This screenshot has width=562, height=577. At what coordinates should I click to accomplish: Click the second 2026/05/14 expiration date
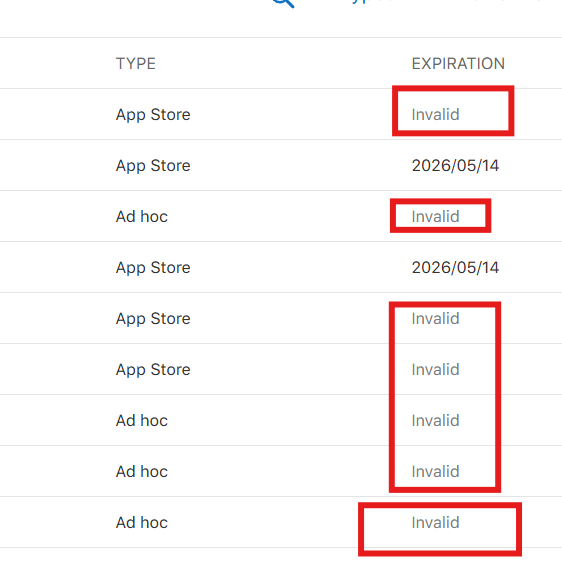(455, 268)
